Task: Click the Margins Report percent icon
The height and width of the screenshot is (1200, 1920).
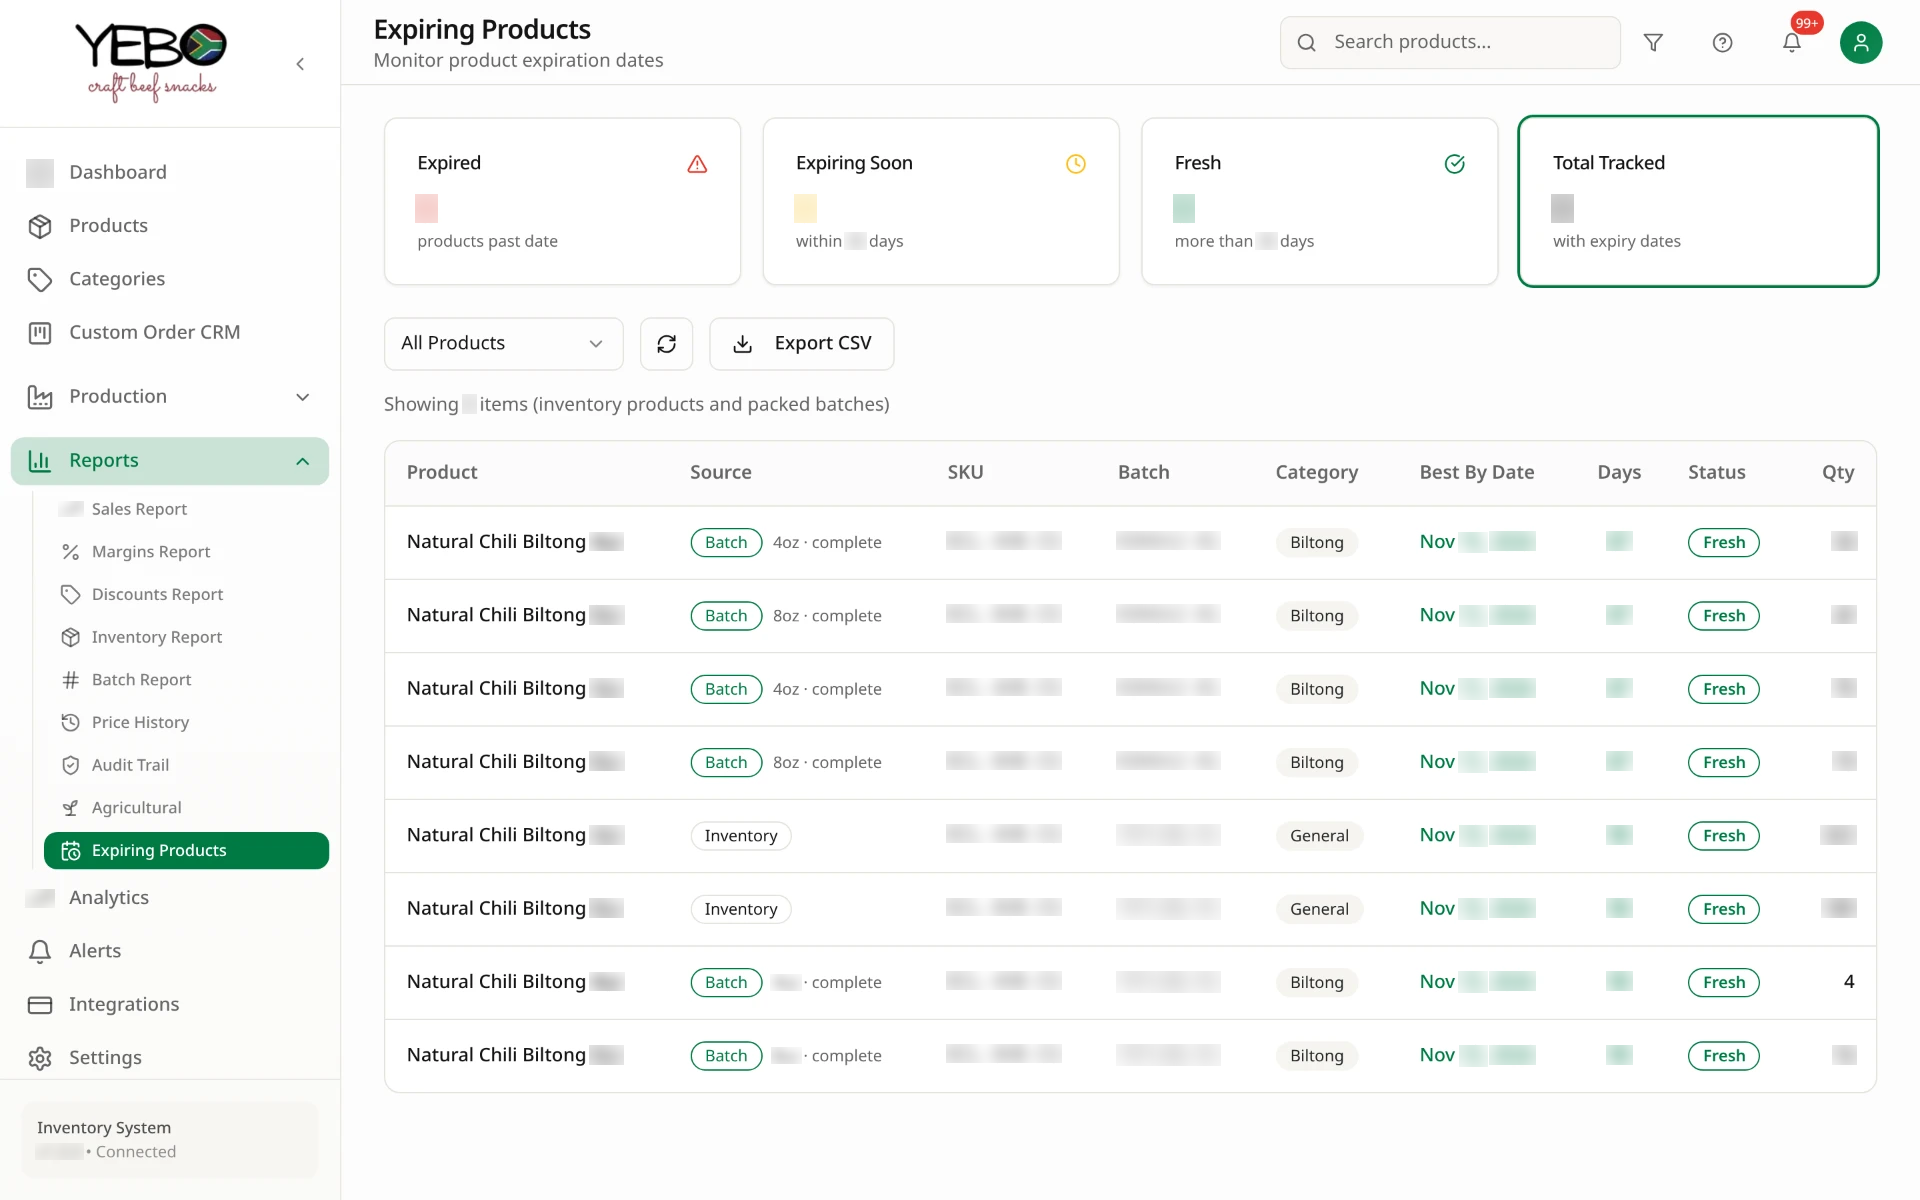Action: click(x=70, y=552)
